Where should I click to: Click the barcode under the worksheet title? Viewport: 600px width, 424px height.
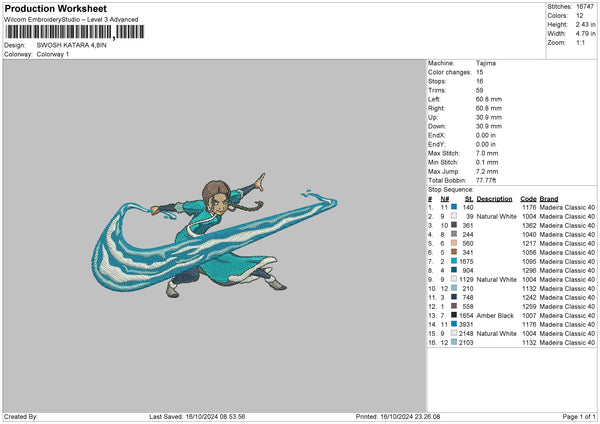74,32
